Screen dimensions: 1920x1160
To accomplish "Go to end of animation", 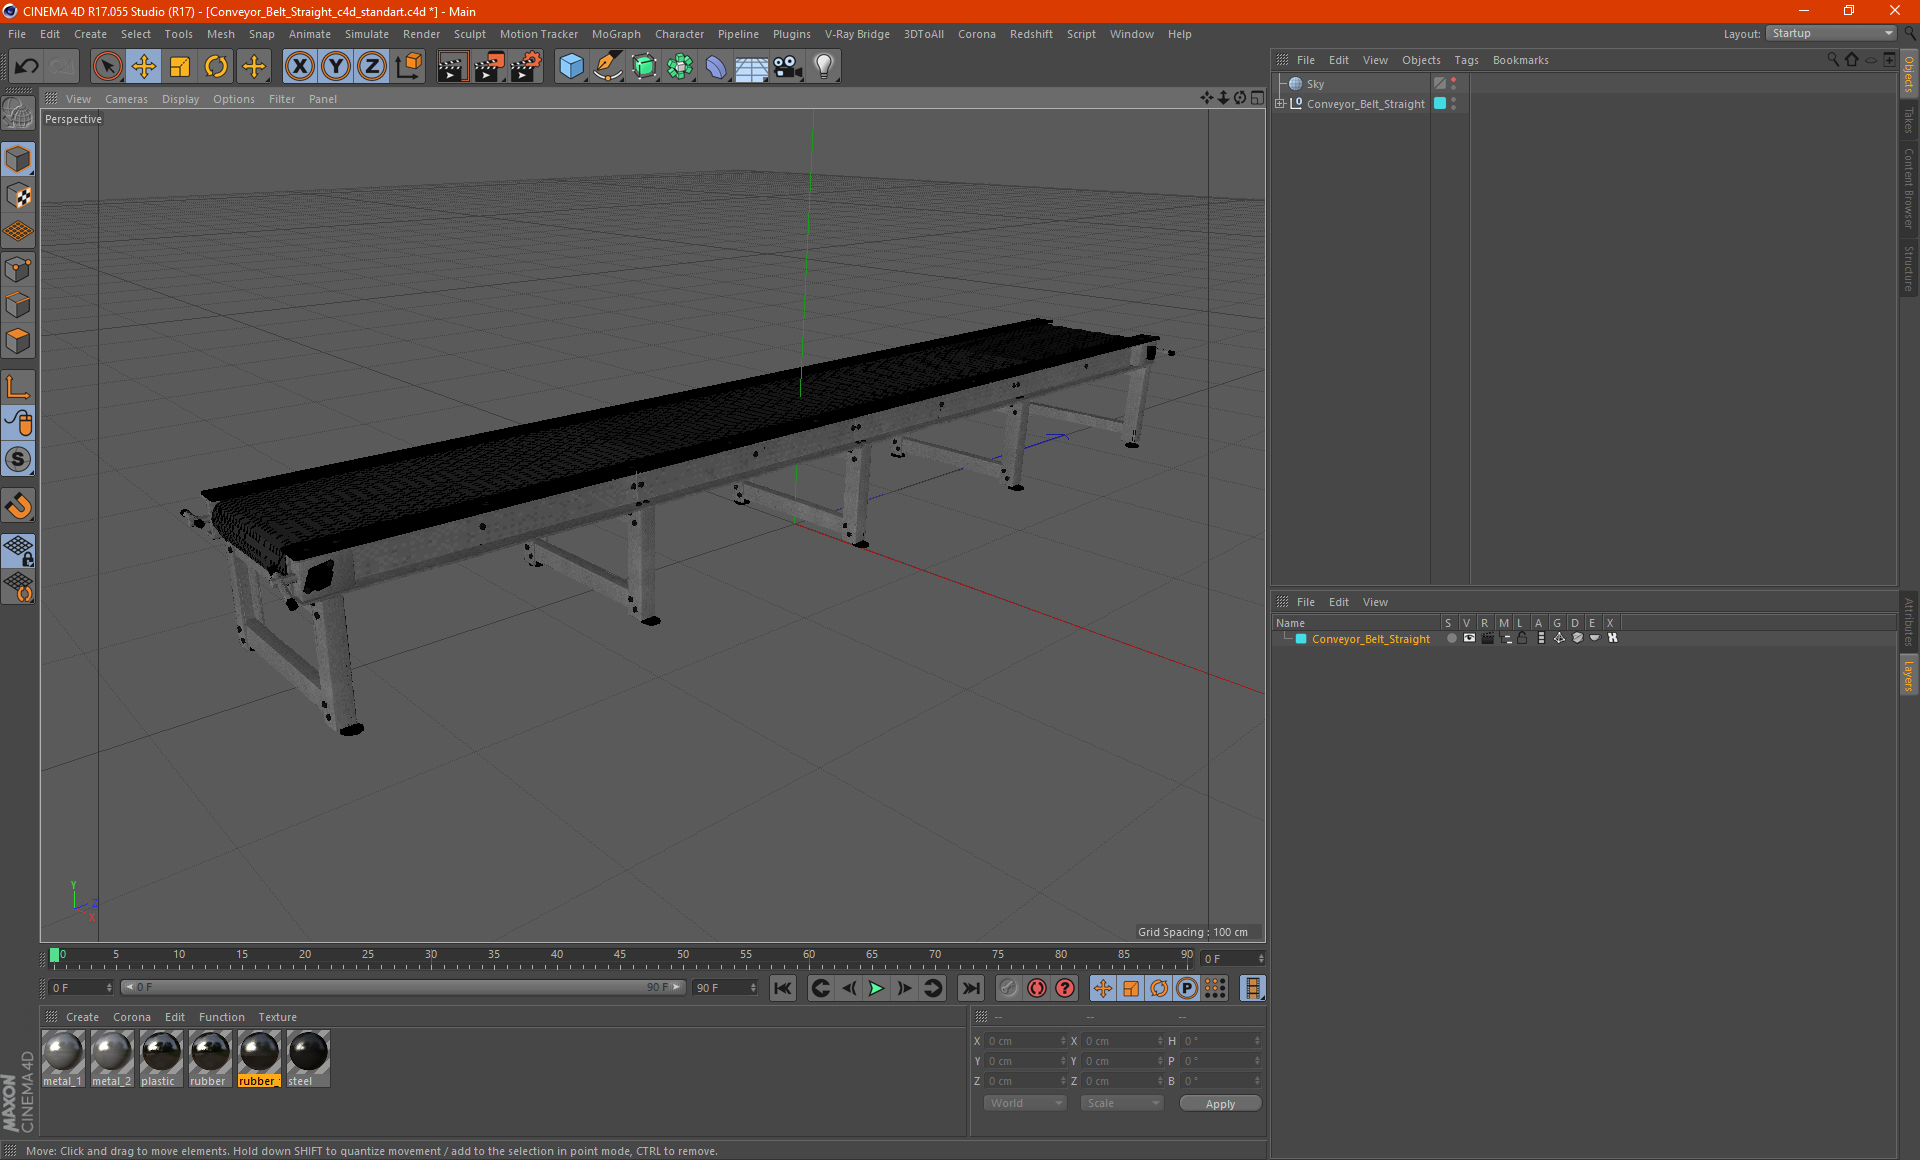I will coord(970,988).
